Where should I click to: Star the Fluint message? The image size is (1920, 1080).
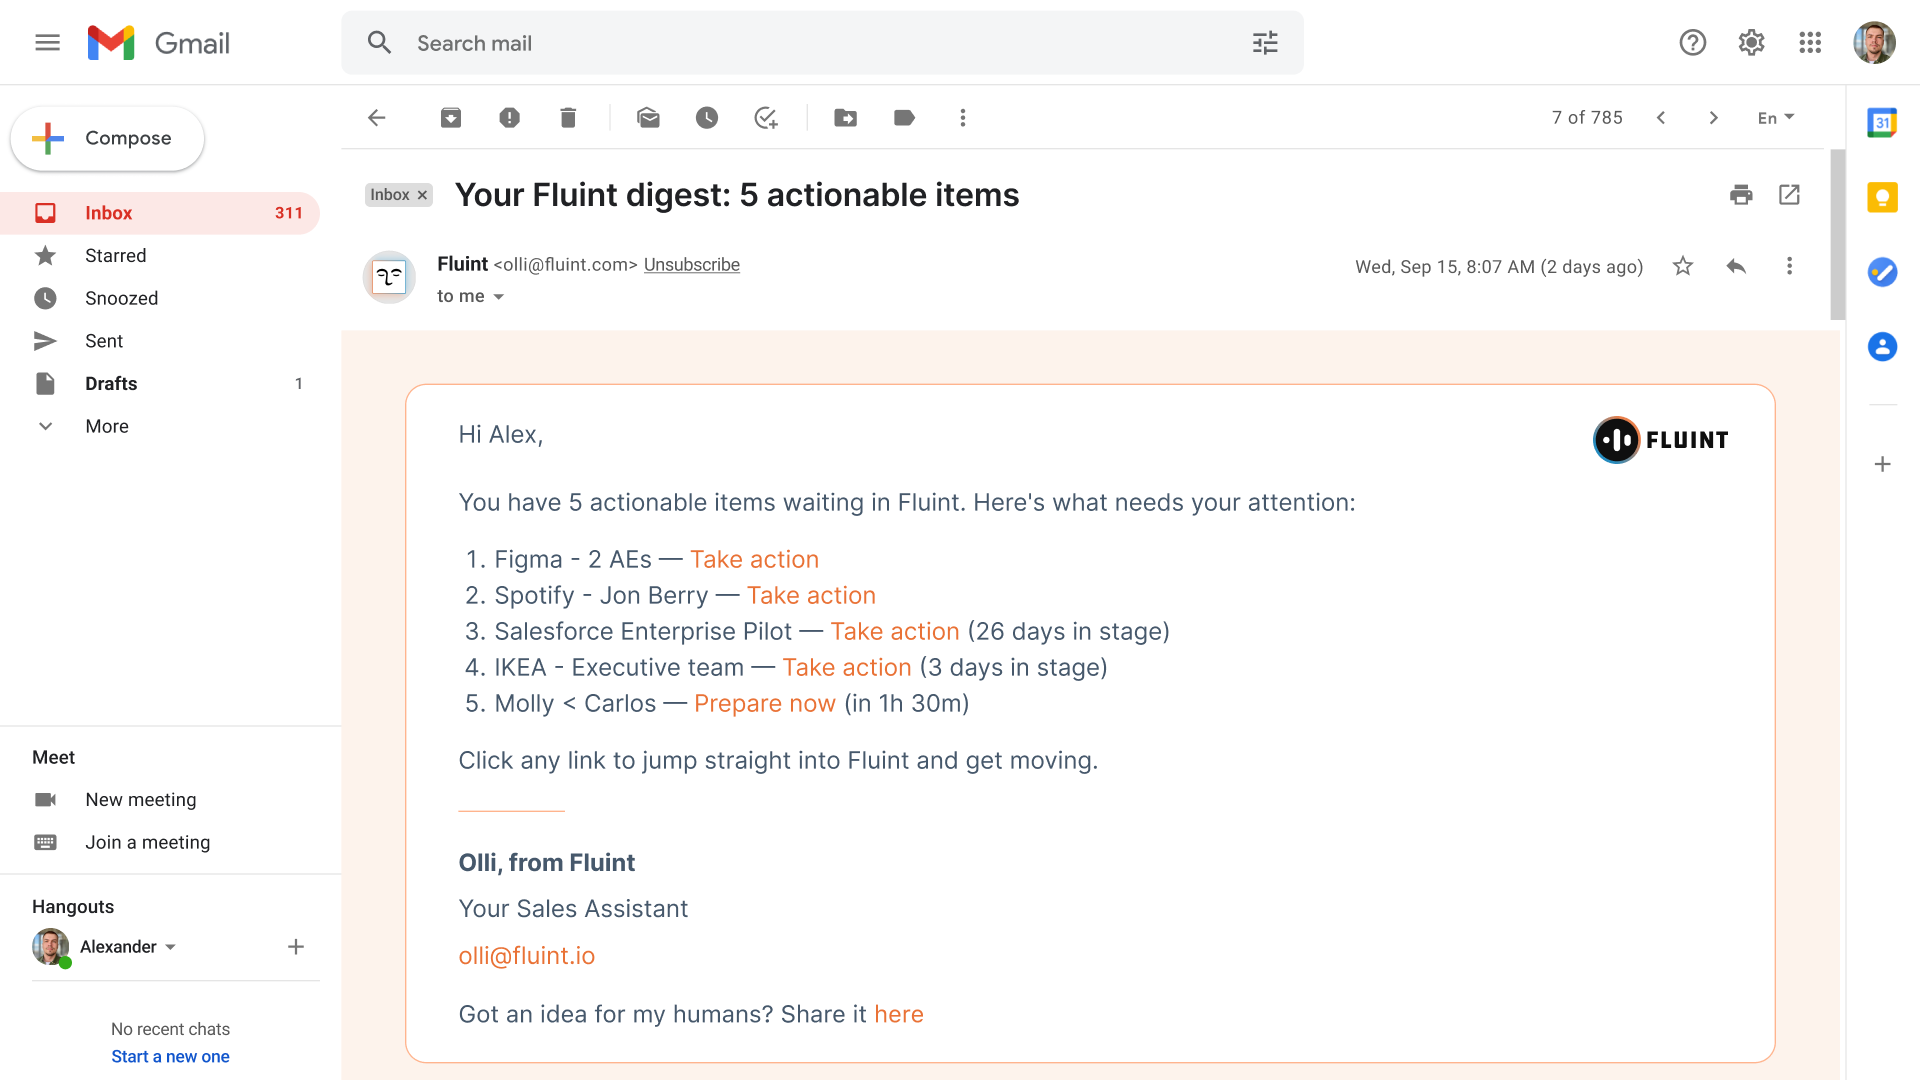pos(1683,266)
